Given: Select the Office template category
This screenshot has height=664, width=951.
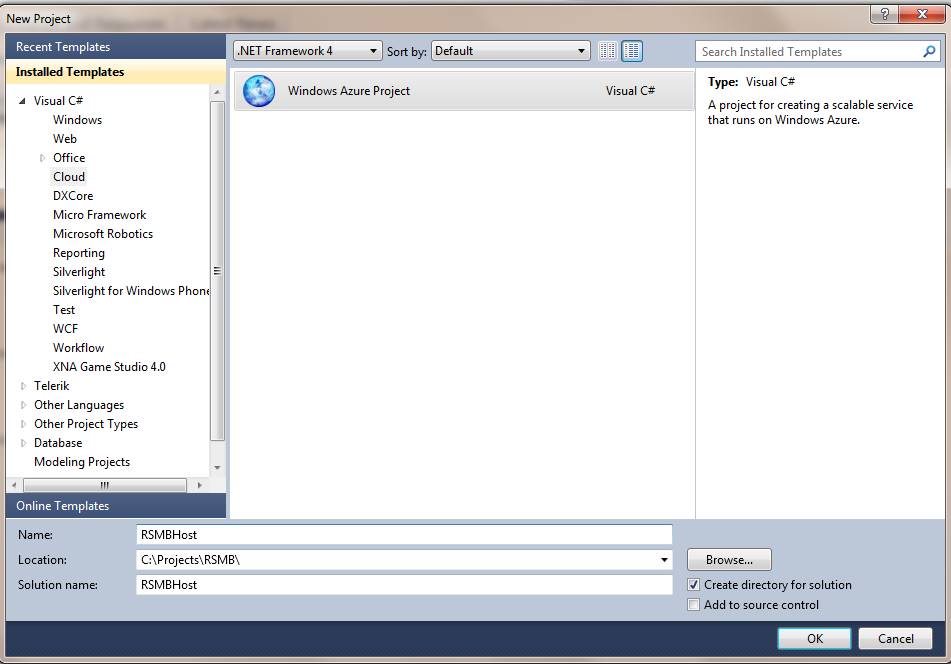Looking at the screenshot, I should (69, 158).
